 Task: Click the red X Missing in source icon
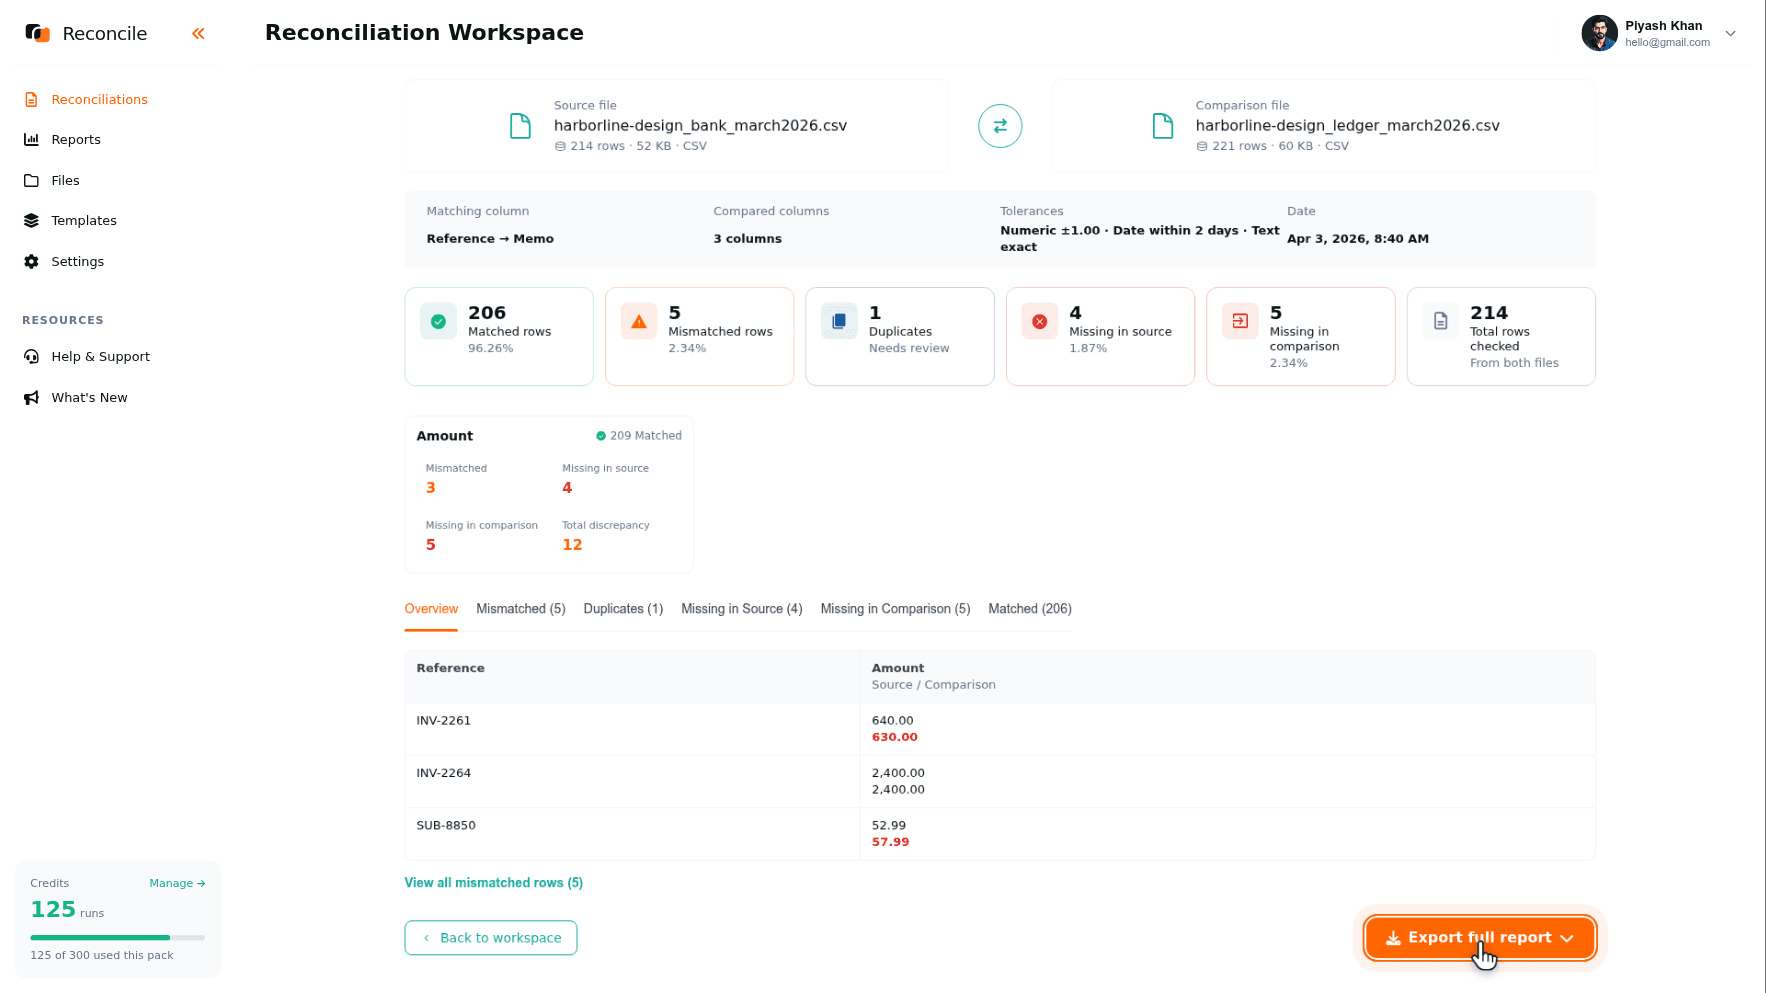pos(1040,322)
